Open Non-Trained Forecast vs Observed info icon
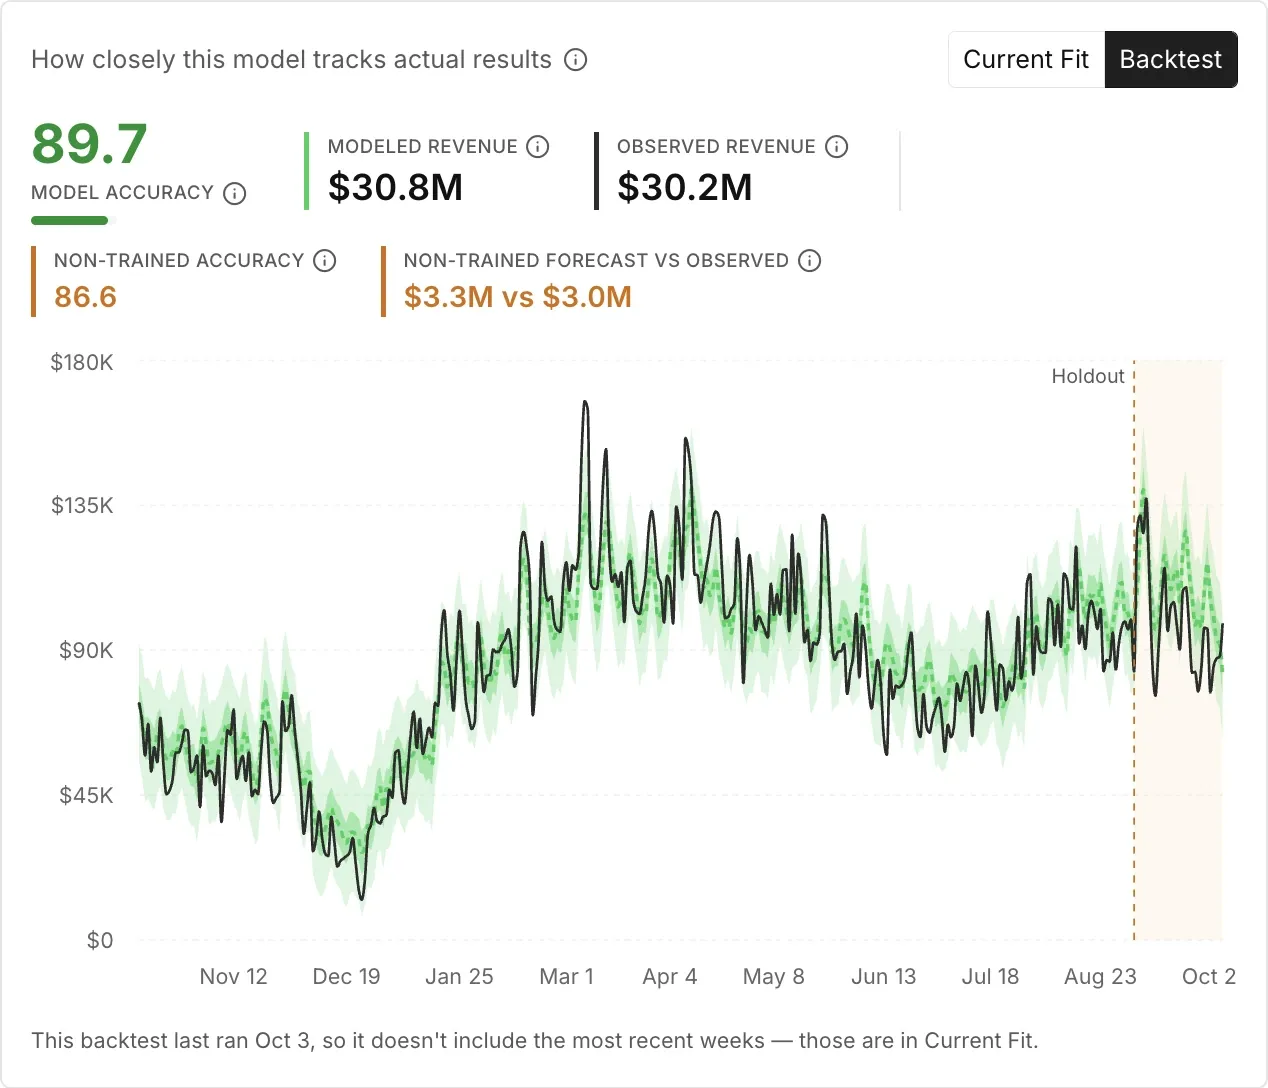This screenshot has width=1268, height=1088. 810,261
